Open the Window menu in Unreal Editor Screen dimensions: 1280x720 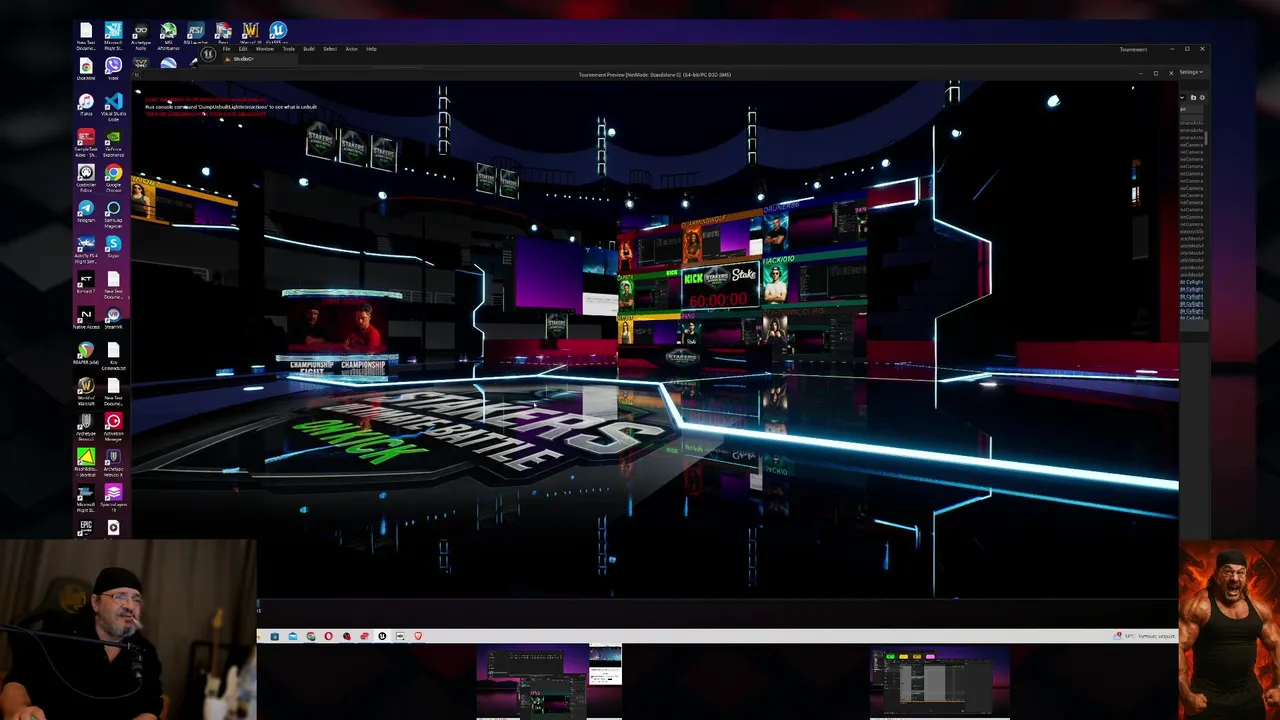(x=265, y=49)
